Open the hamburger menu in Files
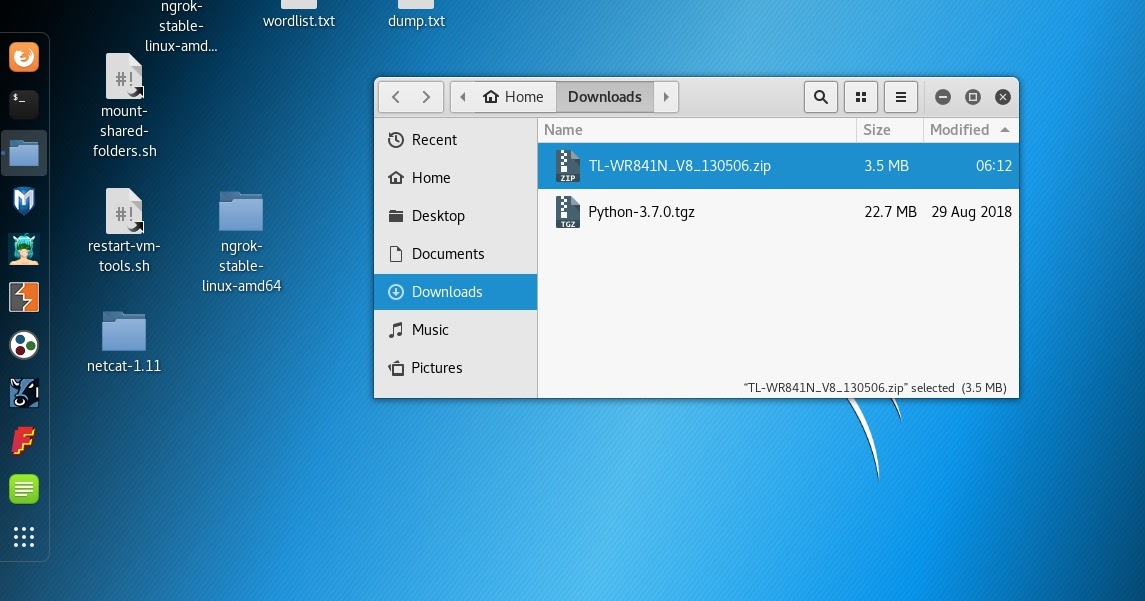Image resolution: width=1145 pixels, height=601 pixels. [x=901, y=97]
